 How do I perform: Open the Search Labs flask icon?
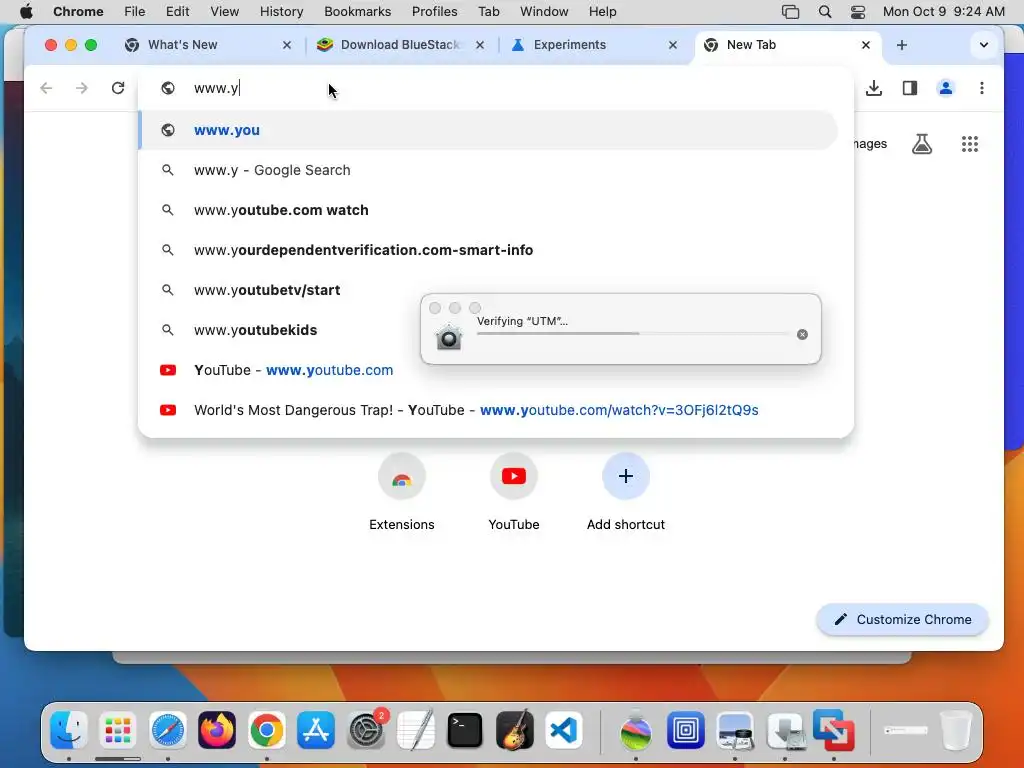922,144
